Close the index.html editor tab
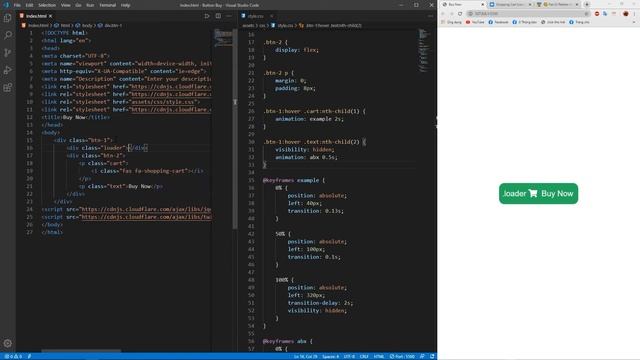The width and height of the screenshot is (640, 360). [51, 16]
